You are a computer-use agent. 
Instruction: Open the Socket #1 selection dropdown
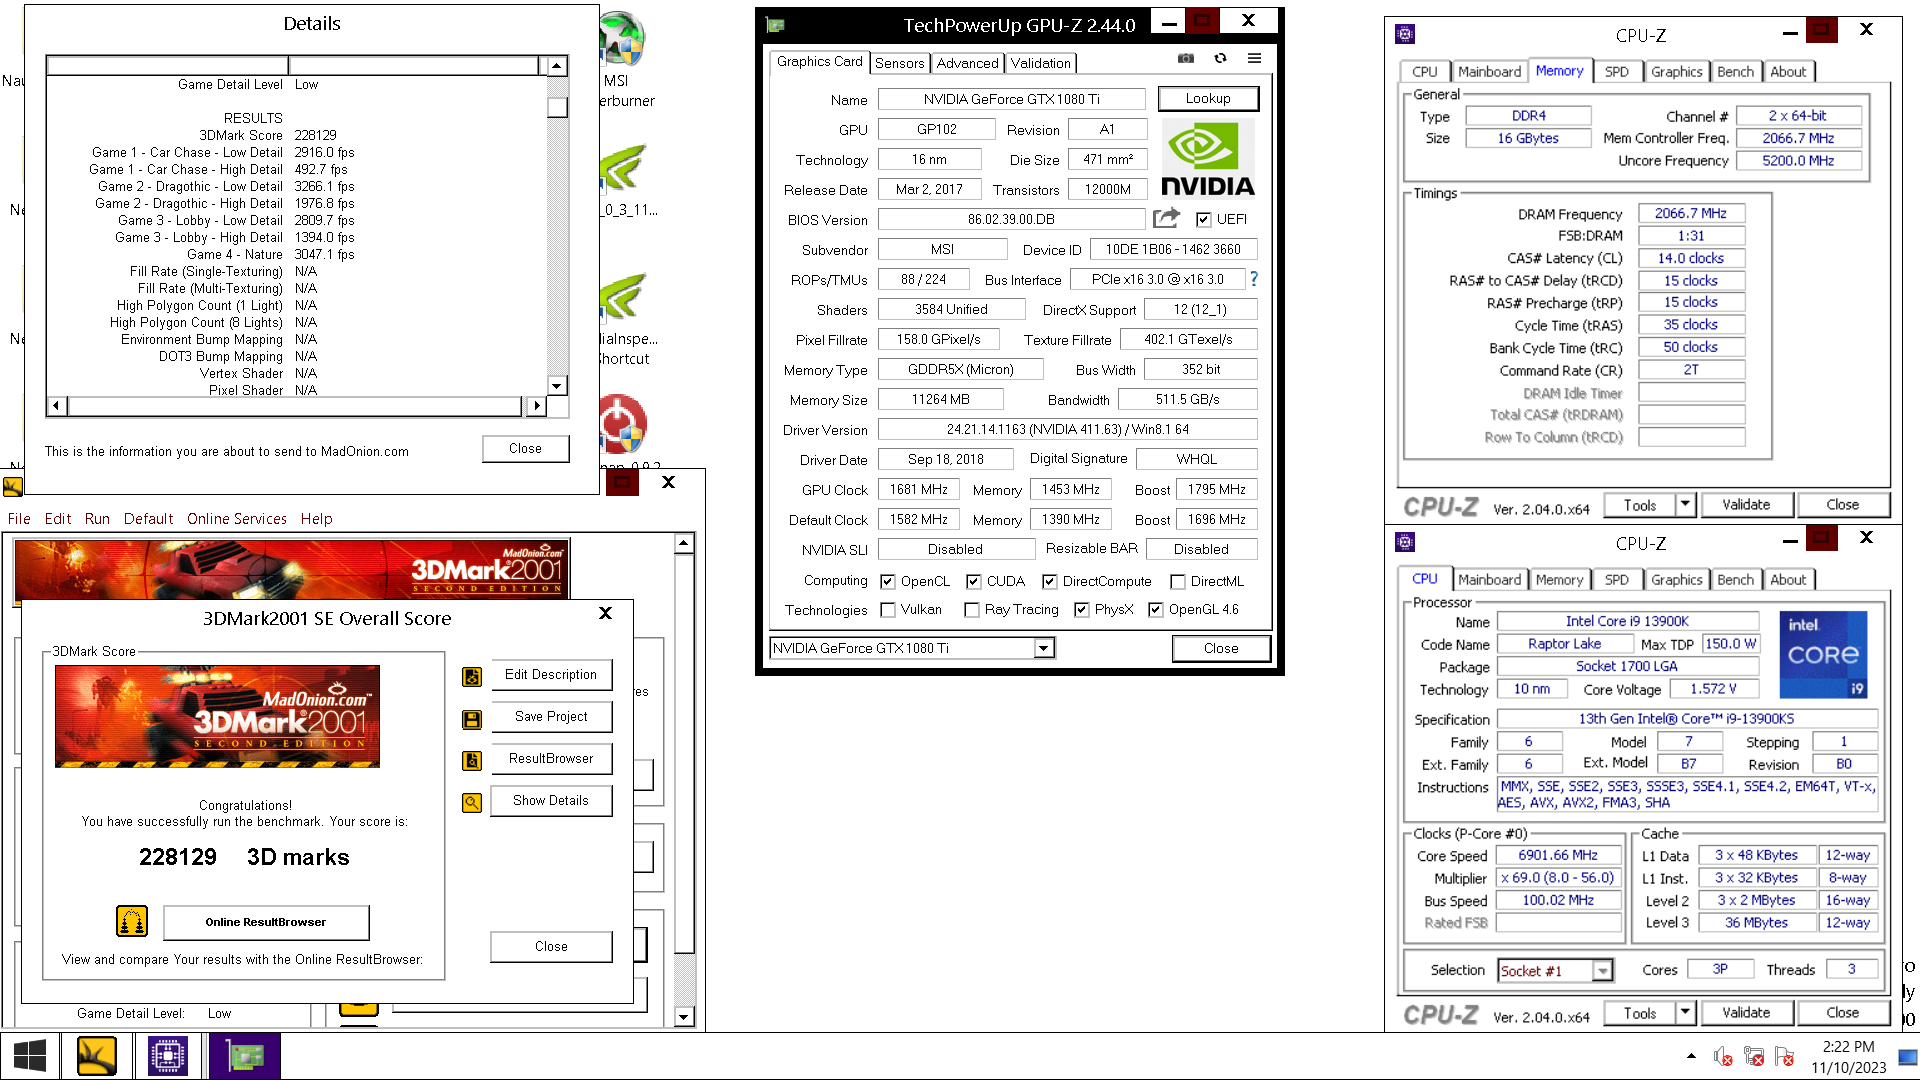[x=1603, y=971]
